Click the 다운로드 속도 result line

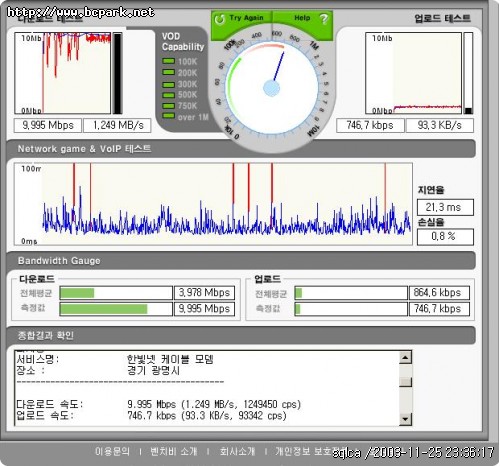click(x=159, y=404)
